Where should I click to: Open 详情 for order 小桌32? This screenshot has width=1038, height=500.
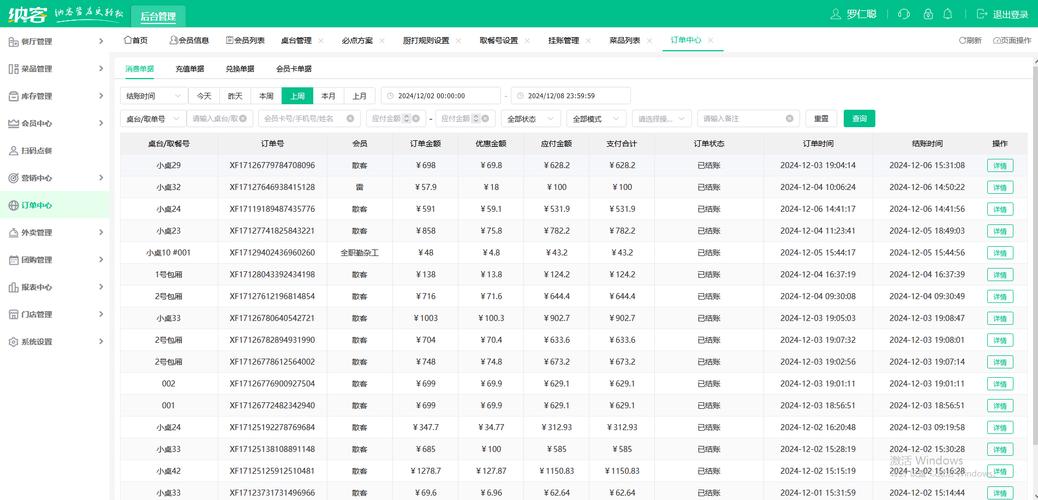[x=1000, y=187]
